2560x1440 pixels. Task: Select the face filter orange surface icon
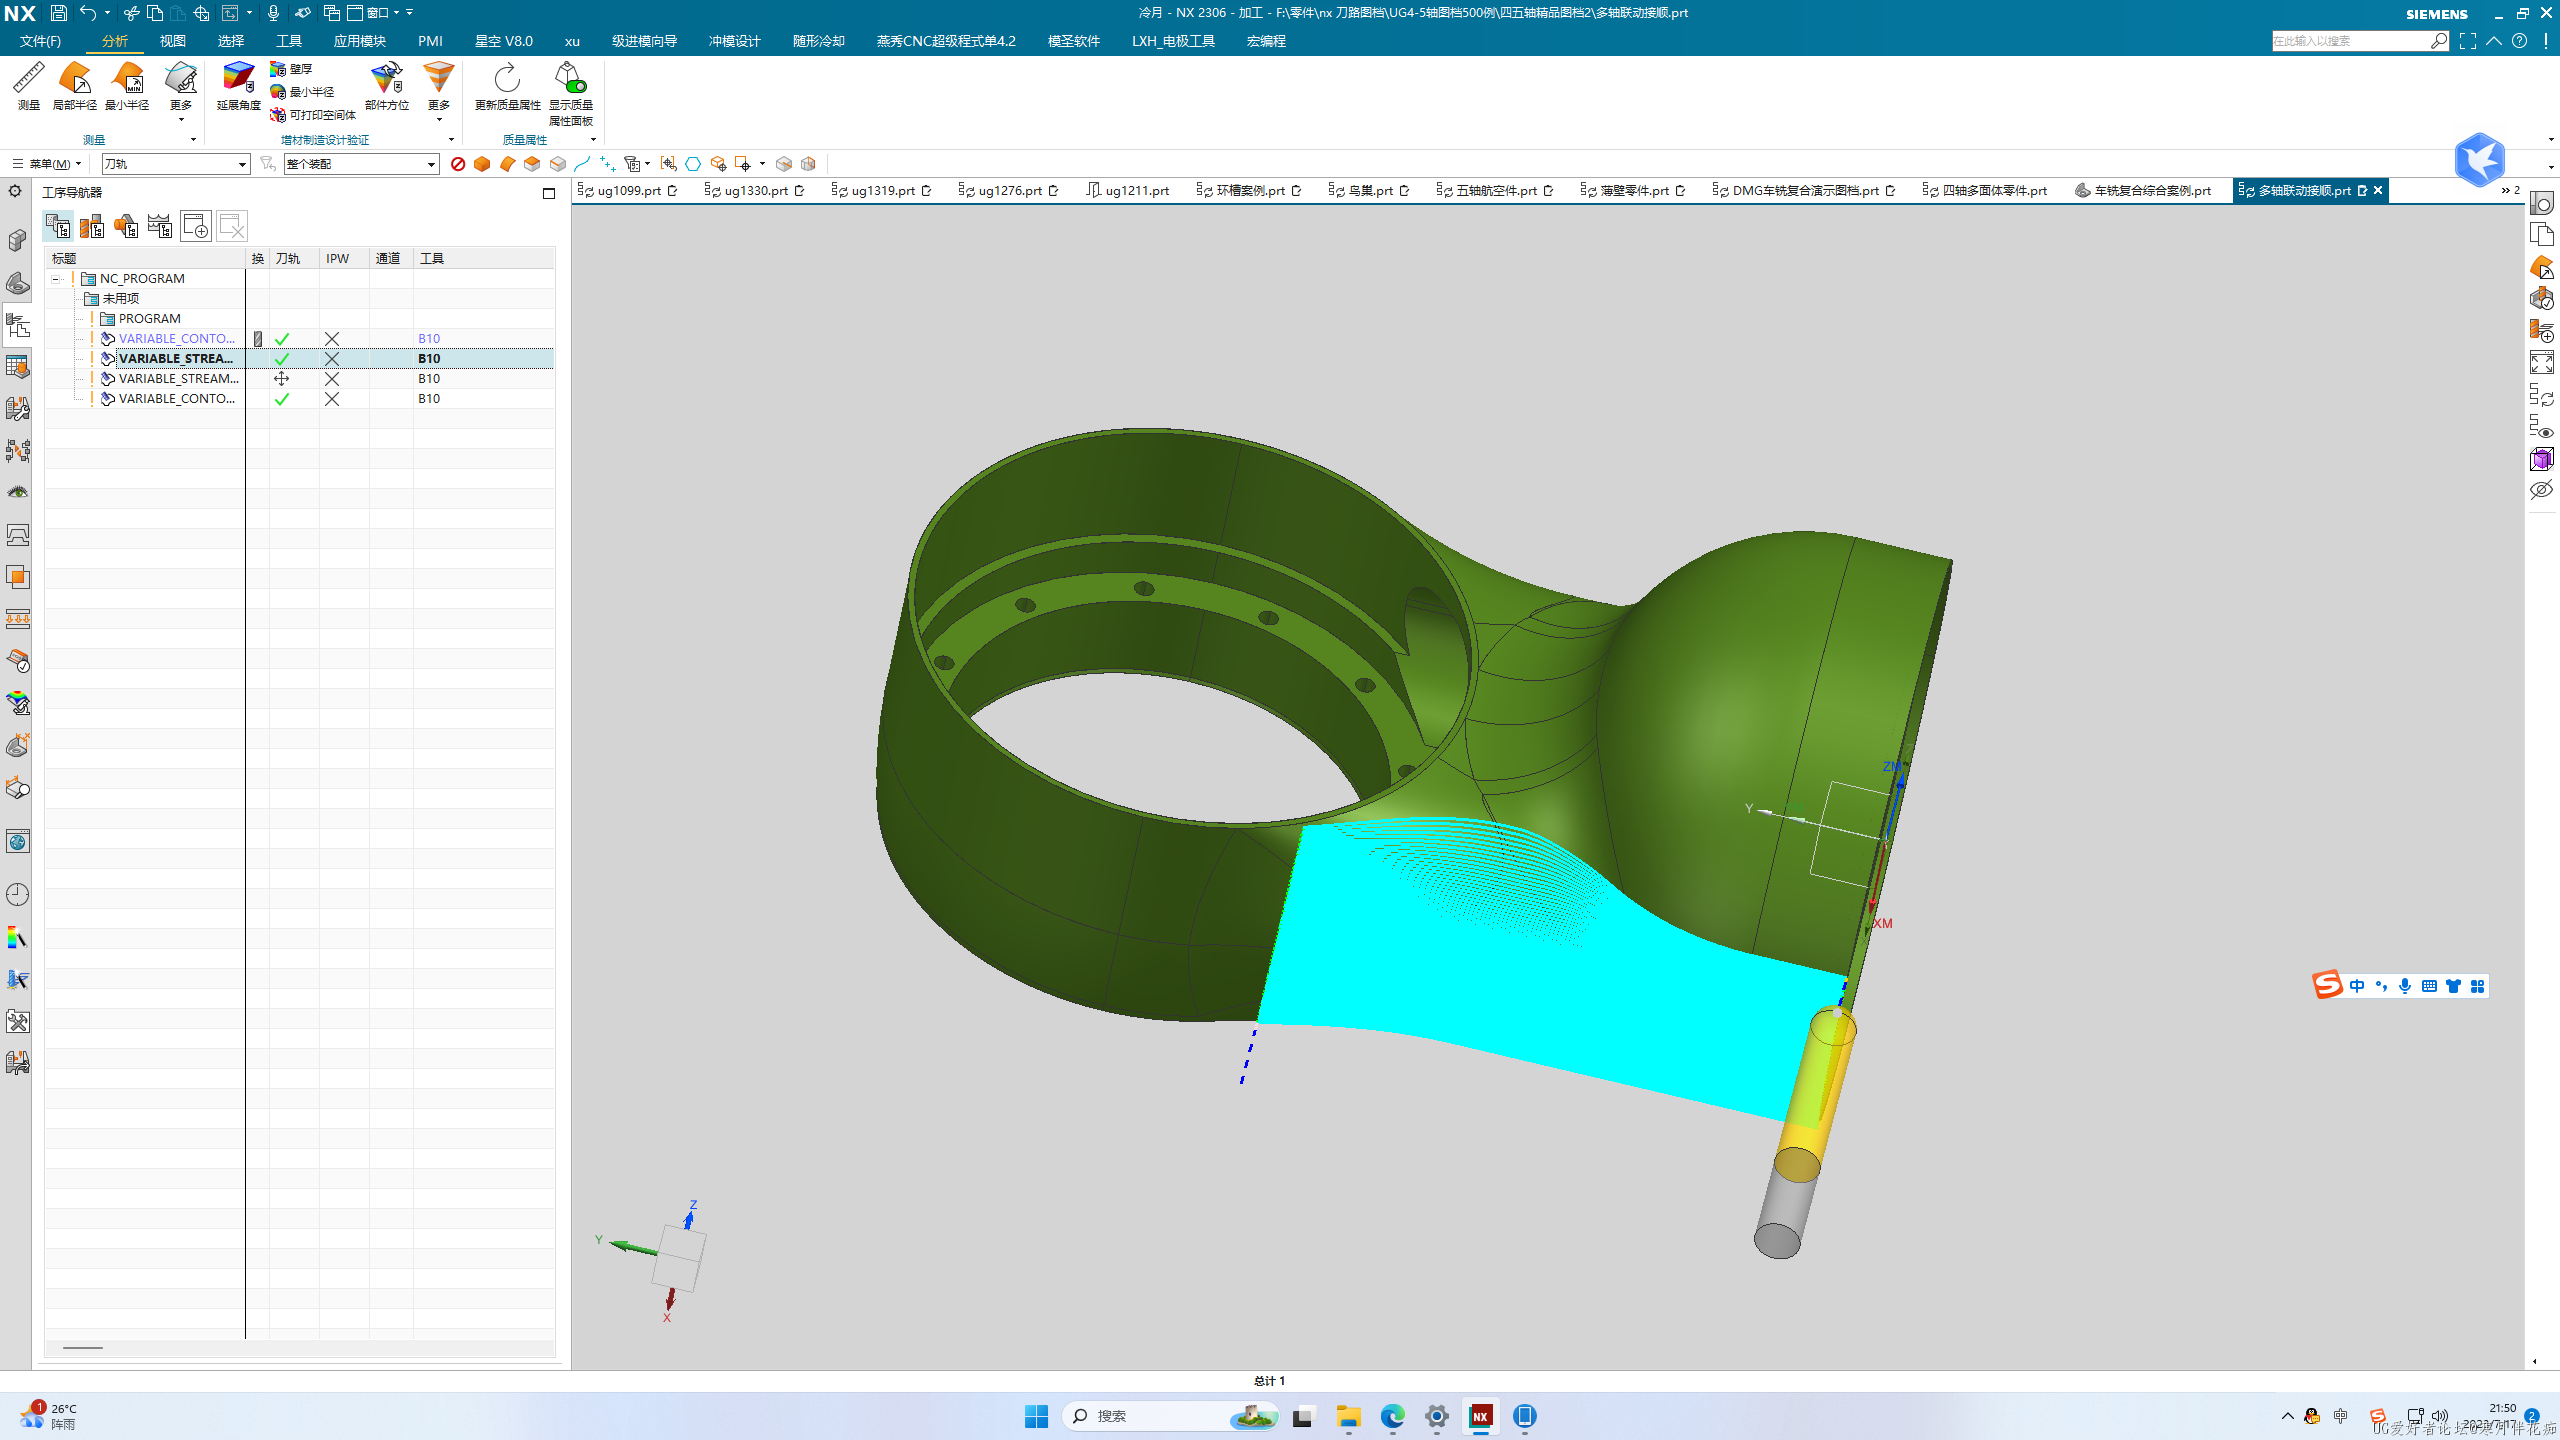(507, 164)
